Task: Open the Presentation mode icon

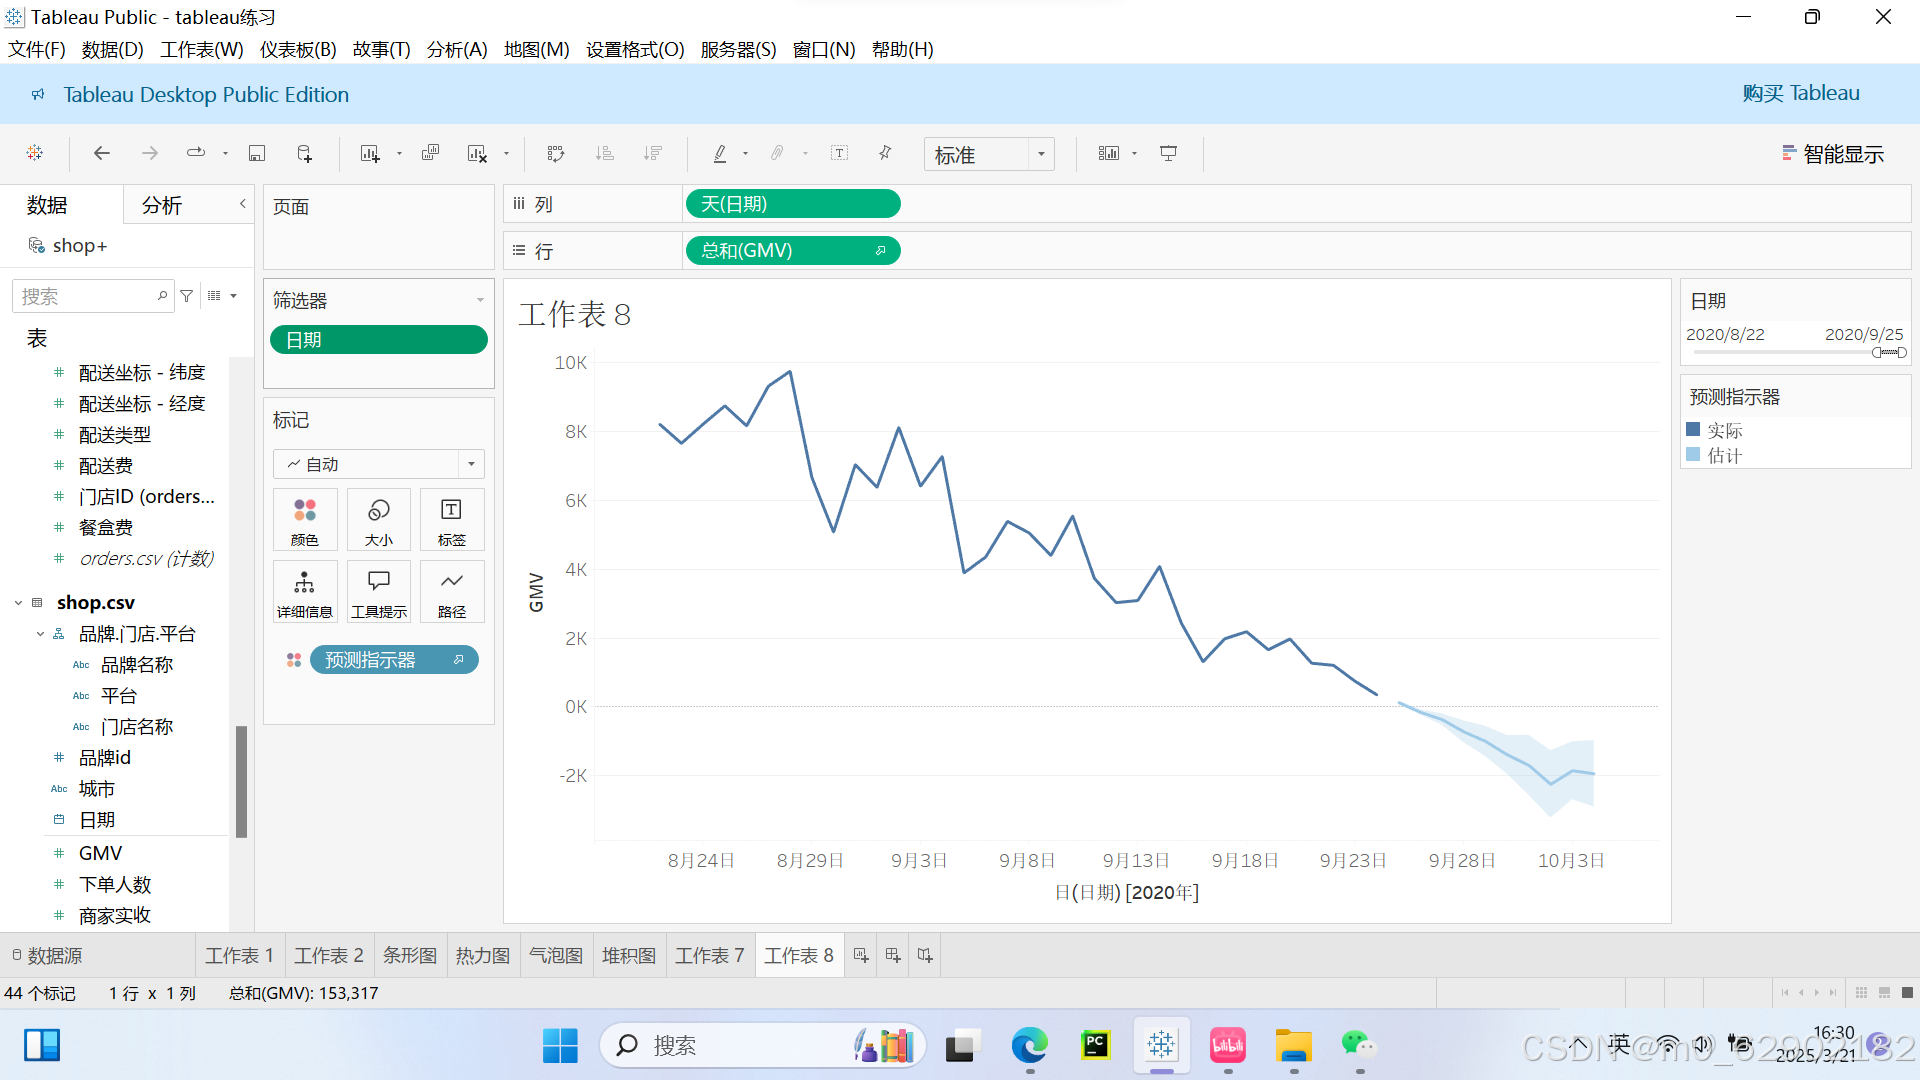Action: (x=1168, y=153)
